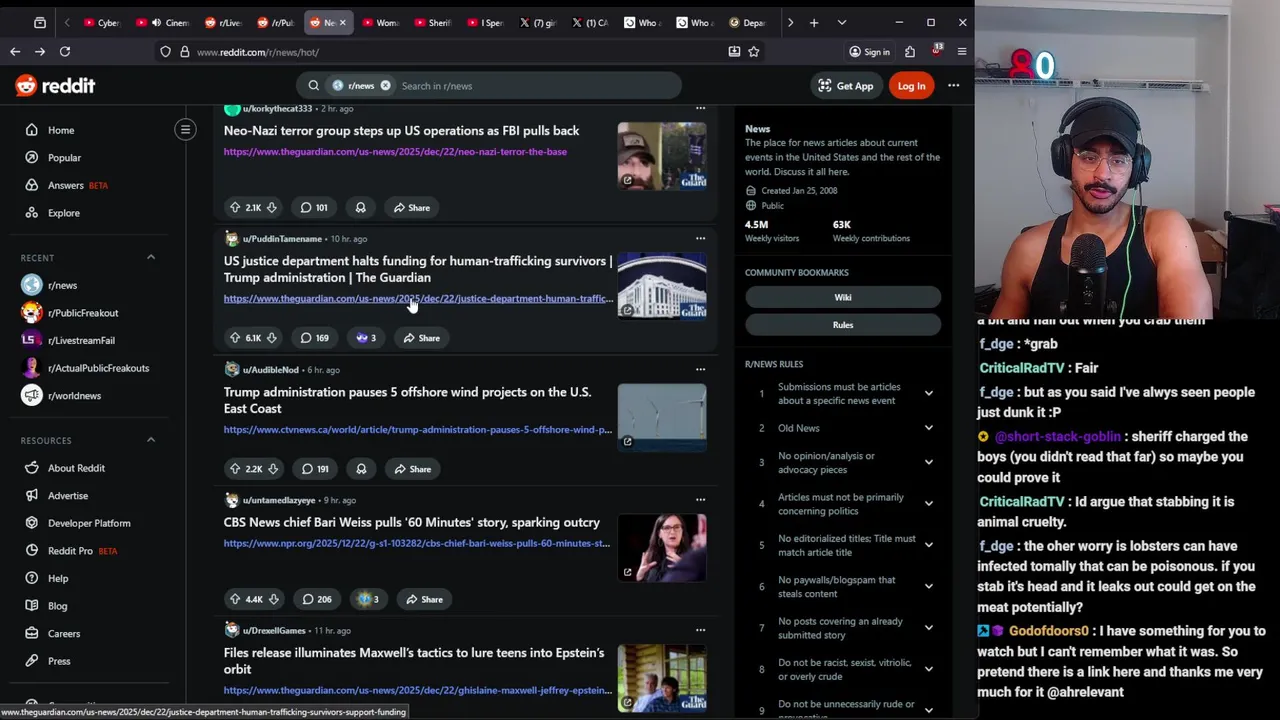The width and height of the screenshot is (1280, 720).
Task: Open the Reddit header three-dot menu
Action: [x=953, y=86]
